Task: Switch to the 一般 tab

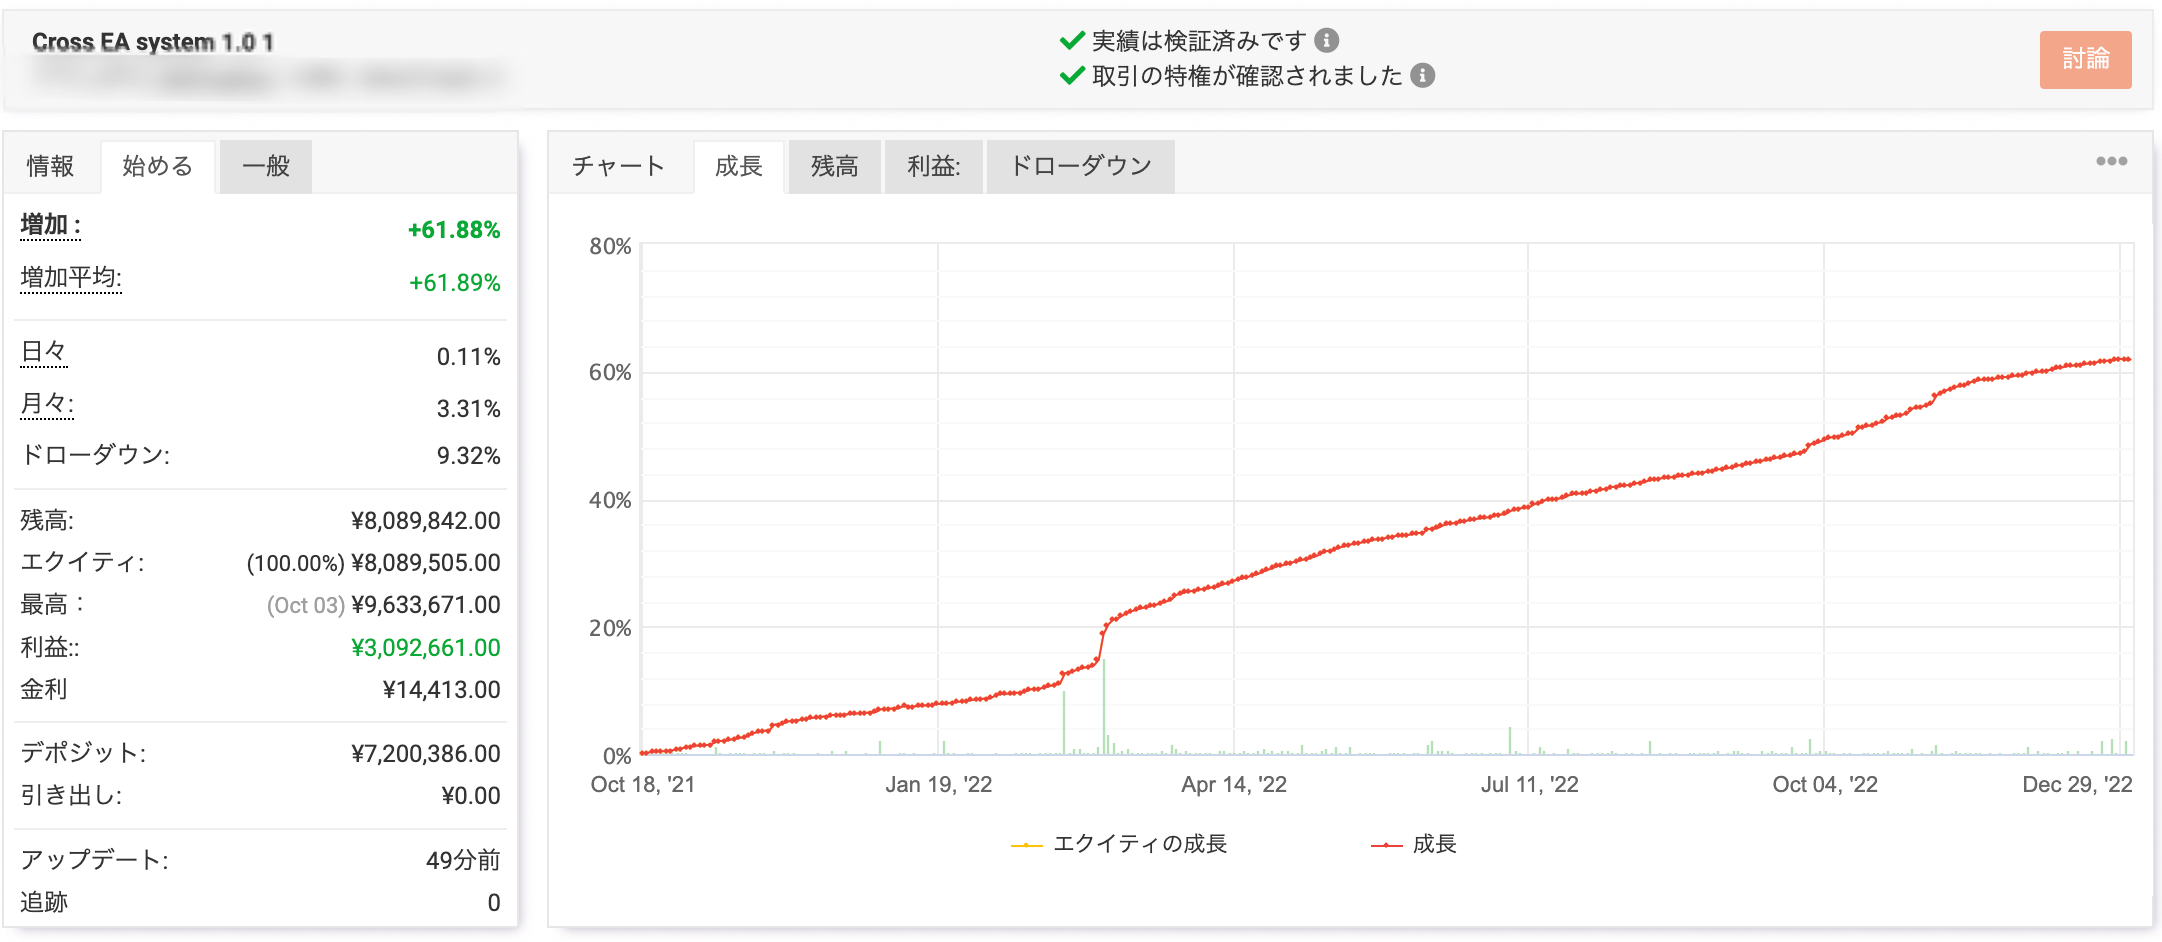Action: (x=266, y=166)
